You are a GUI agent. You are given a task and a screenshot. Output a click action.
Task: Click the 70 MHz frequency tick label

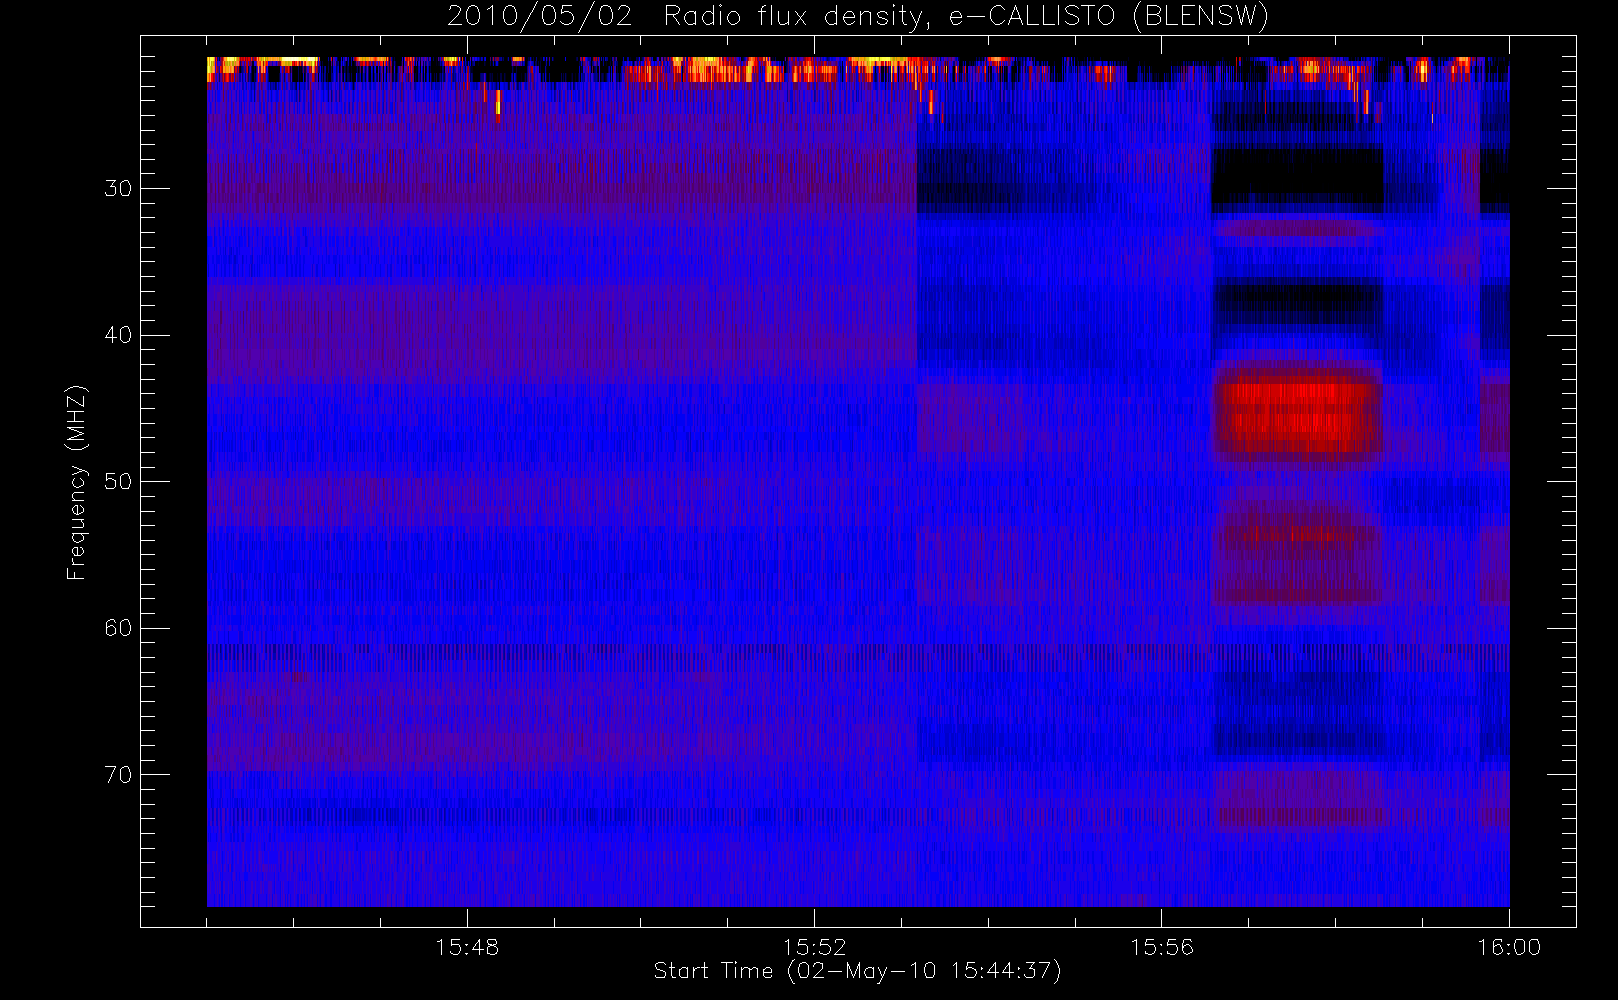tap(118, 775)
